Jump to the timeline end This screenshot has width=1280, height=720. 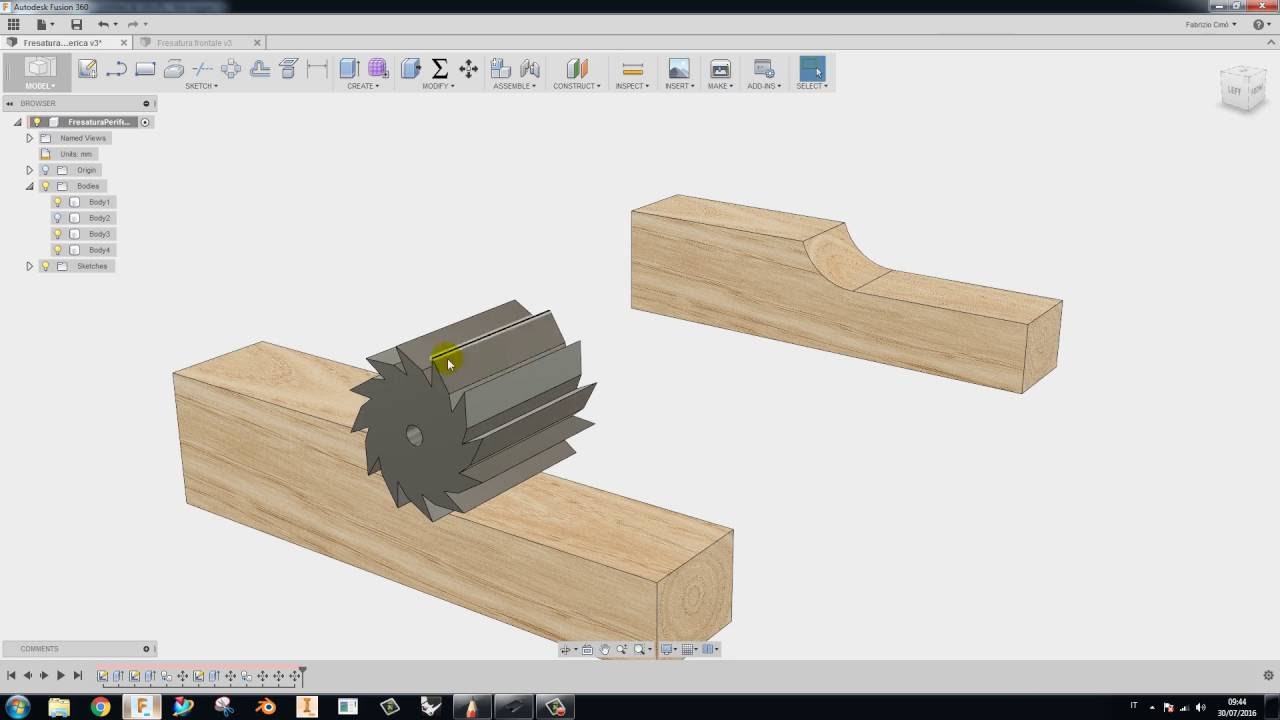78,676
